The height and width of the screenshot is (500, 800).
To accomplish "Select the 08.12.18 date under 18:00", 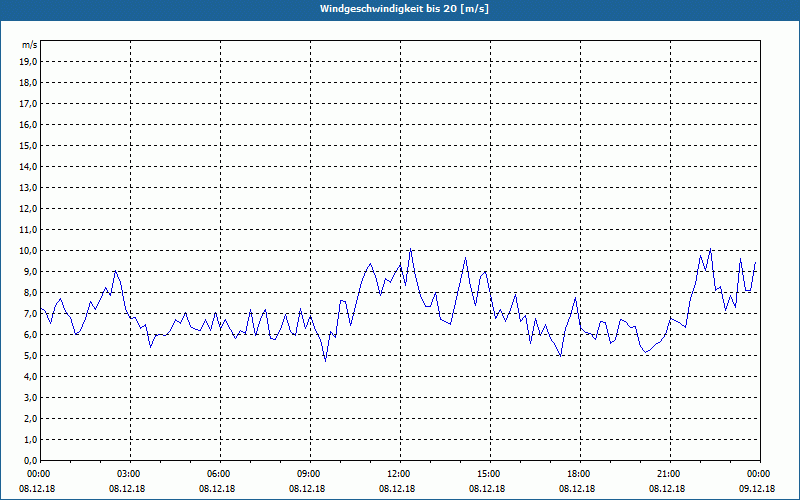I will point(577,488).
